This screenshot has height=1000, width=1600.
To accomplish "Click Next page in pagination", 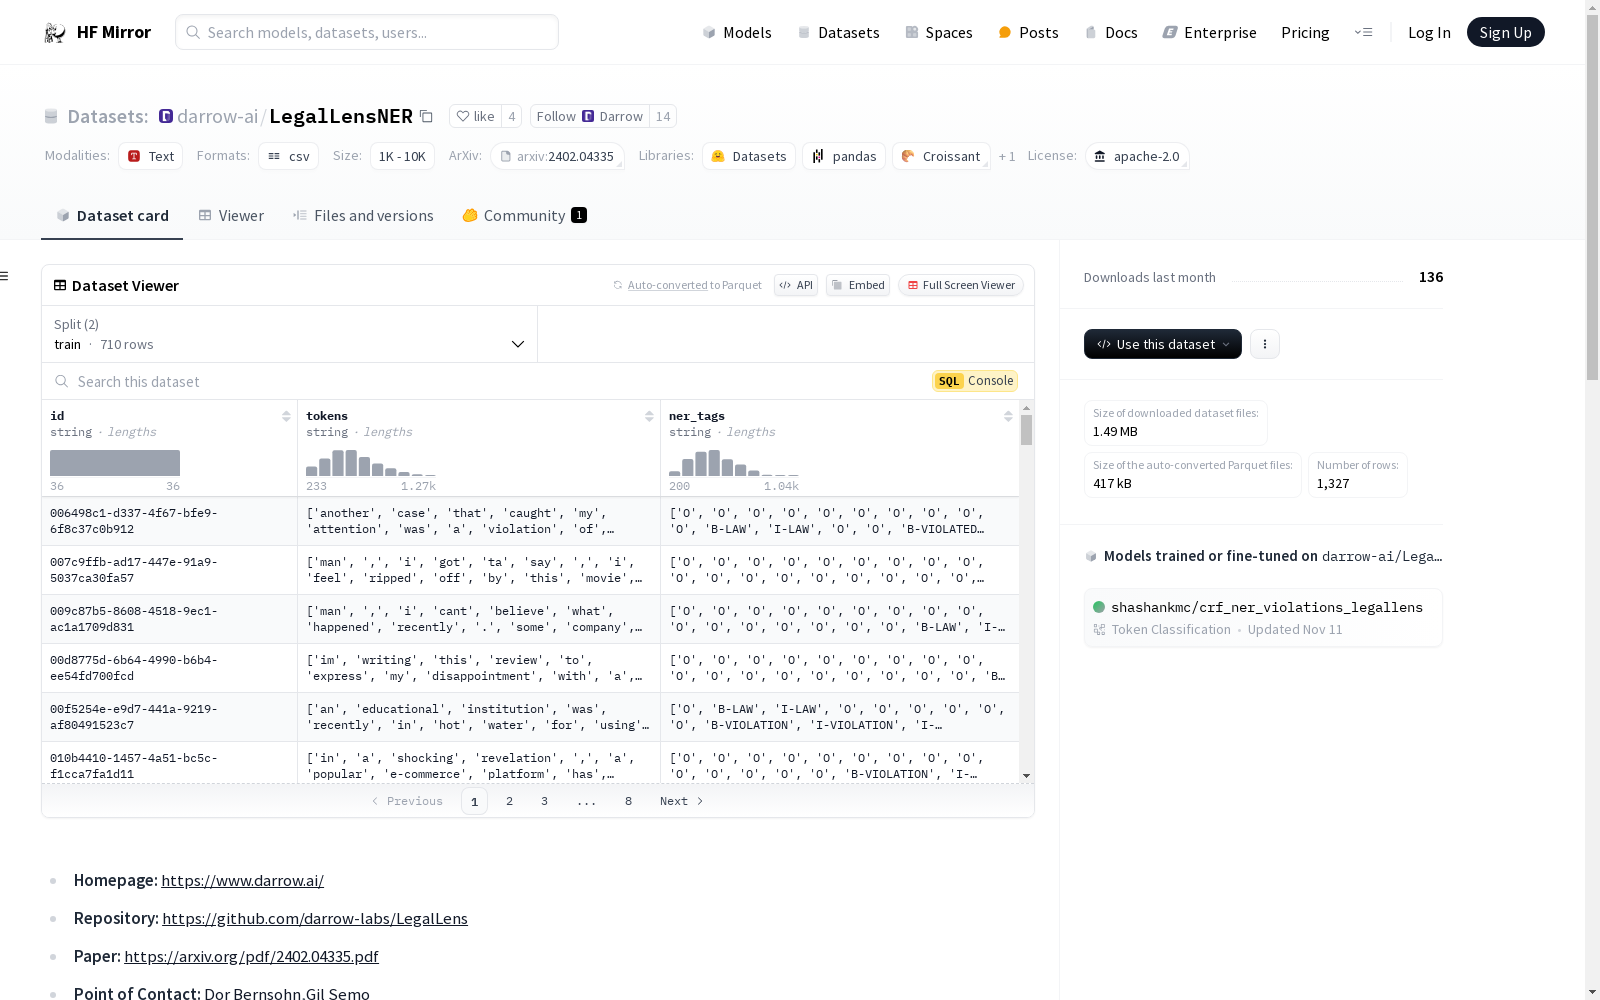I will [682, 801].
